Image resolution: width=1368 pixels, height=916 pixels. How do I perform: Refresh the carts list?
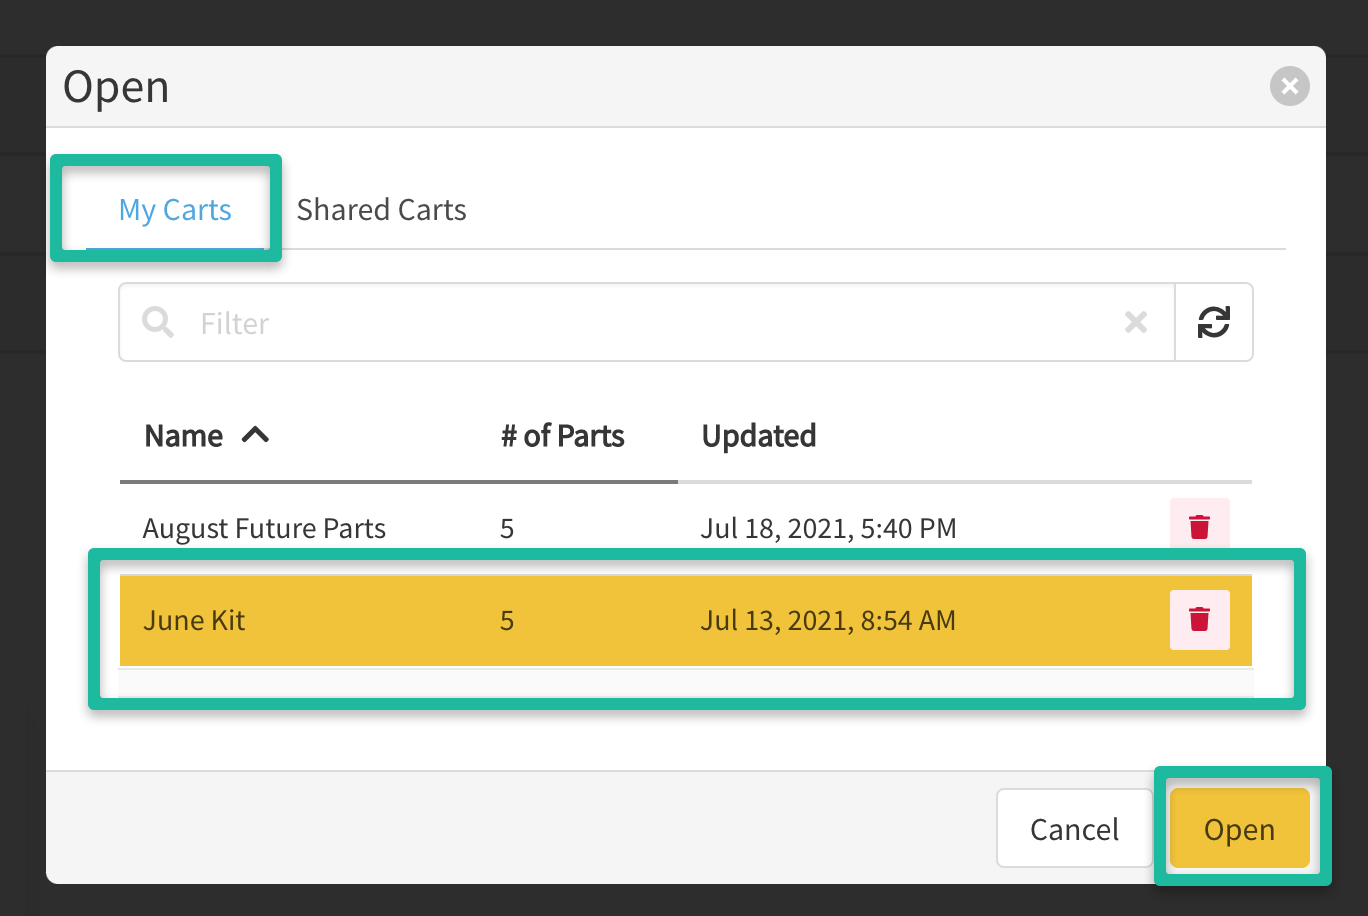click(1213, 322)
